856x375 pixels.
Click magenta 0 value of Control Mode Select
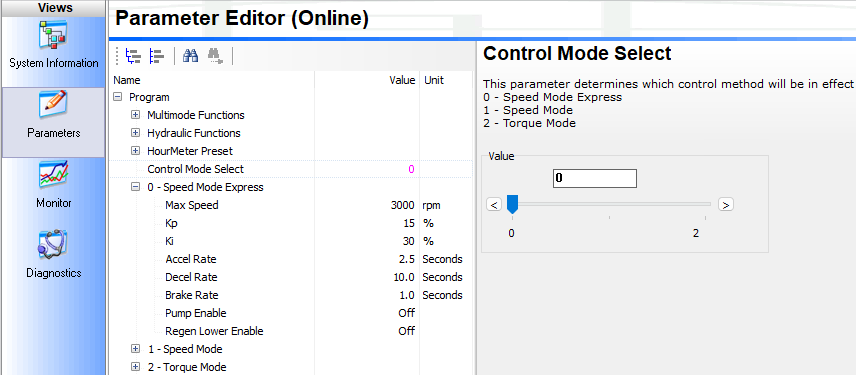tap(412, 169)
